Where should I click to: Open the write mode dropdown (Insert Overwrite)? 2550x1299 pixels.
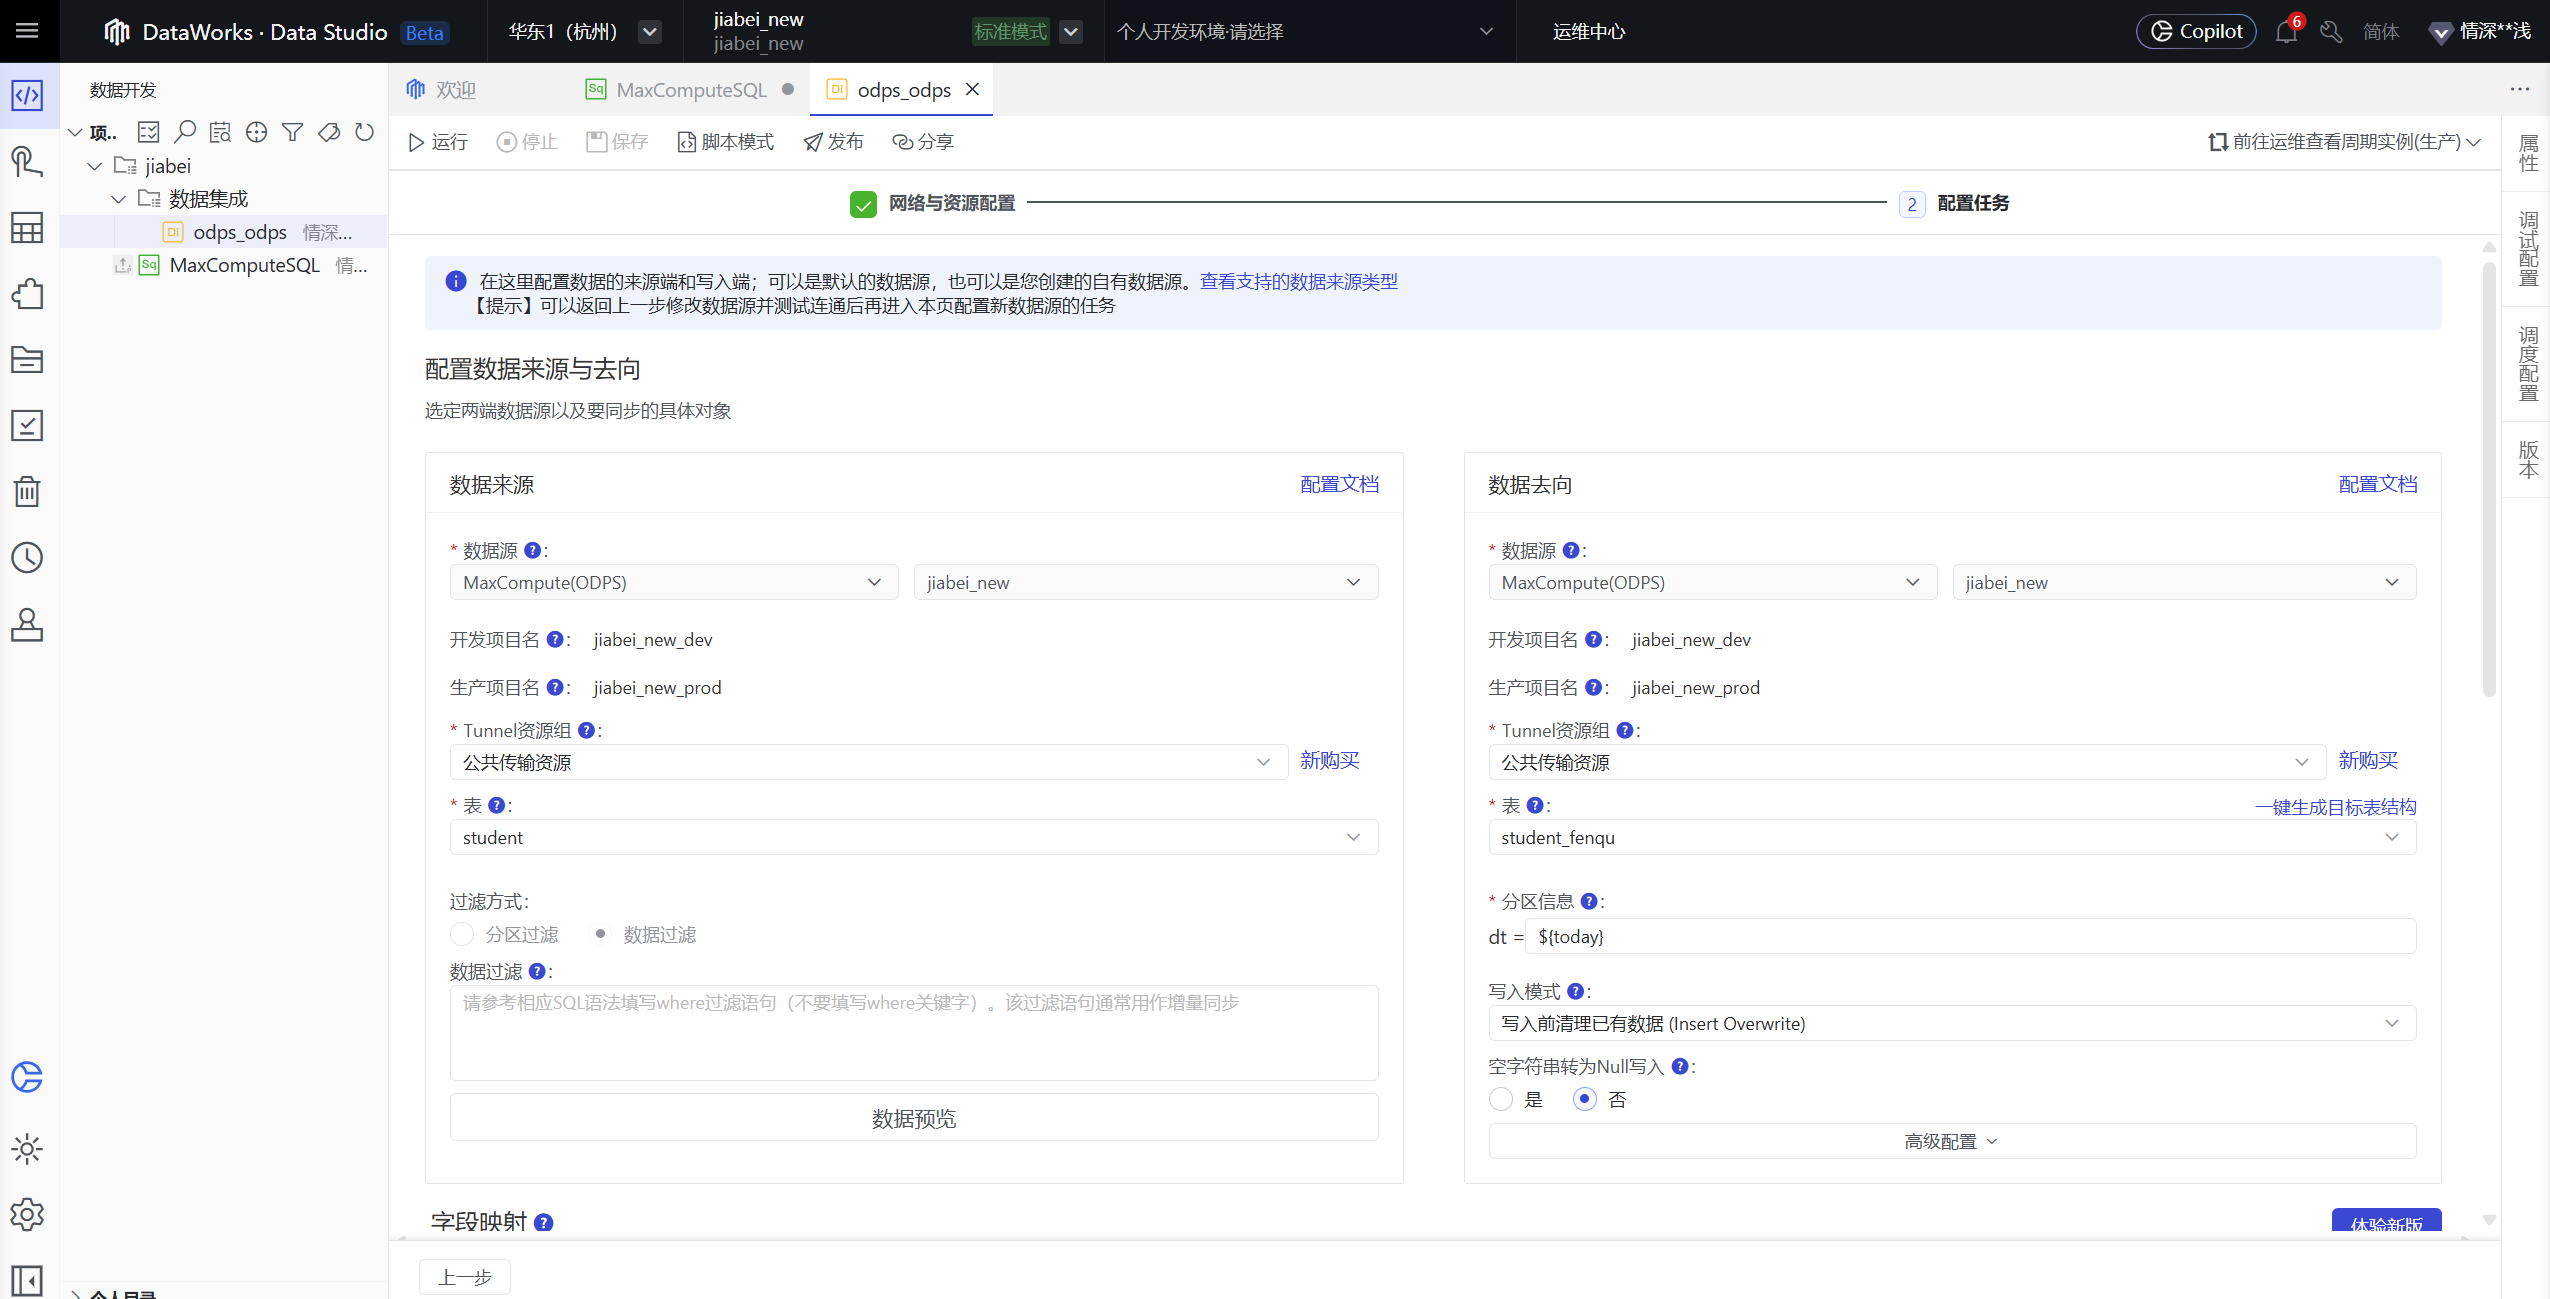(1951, 1023)
